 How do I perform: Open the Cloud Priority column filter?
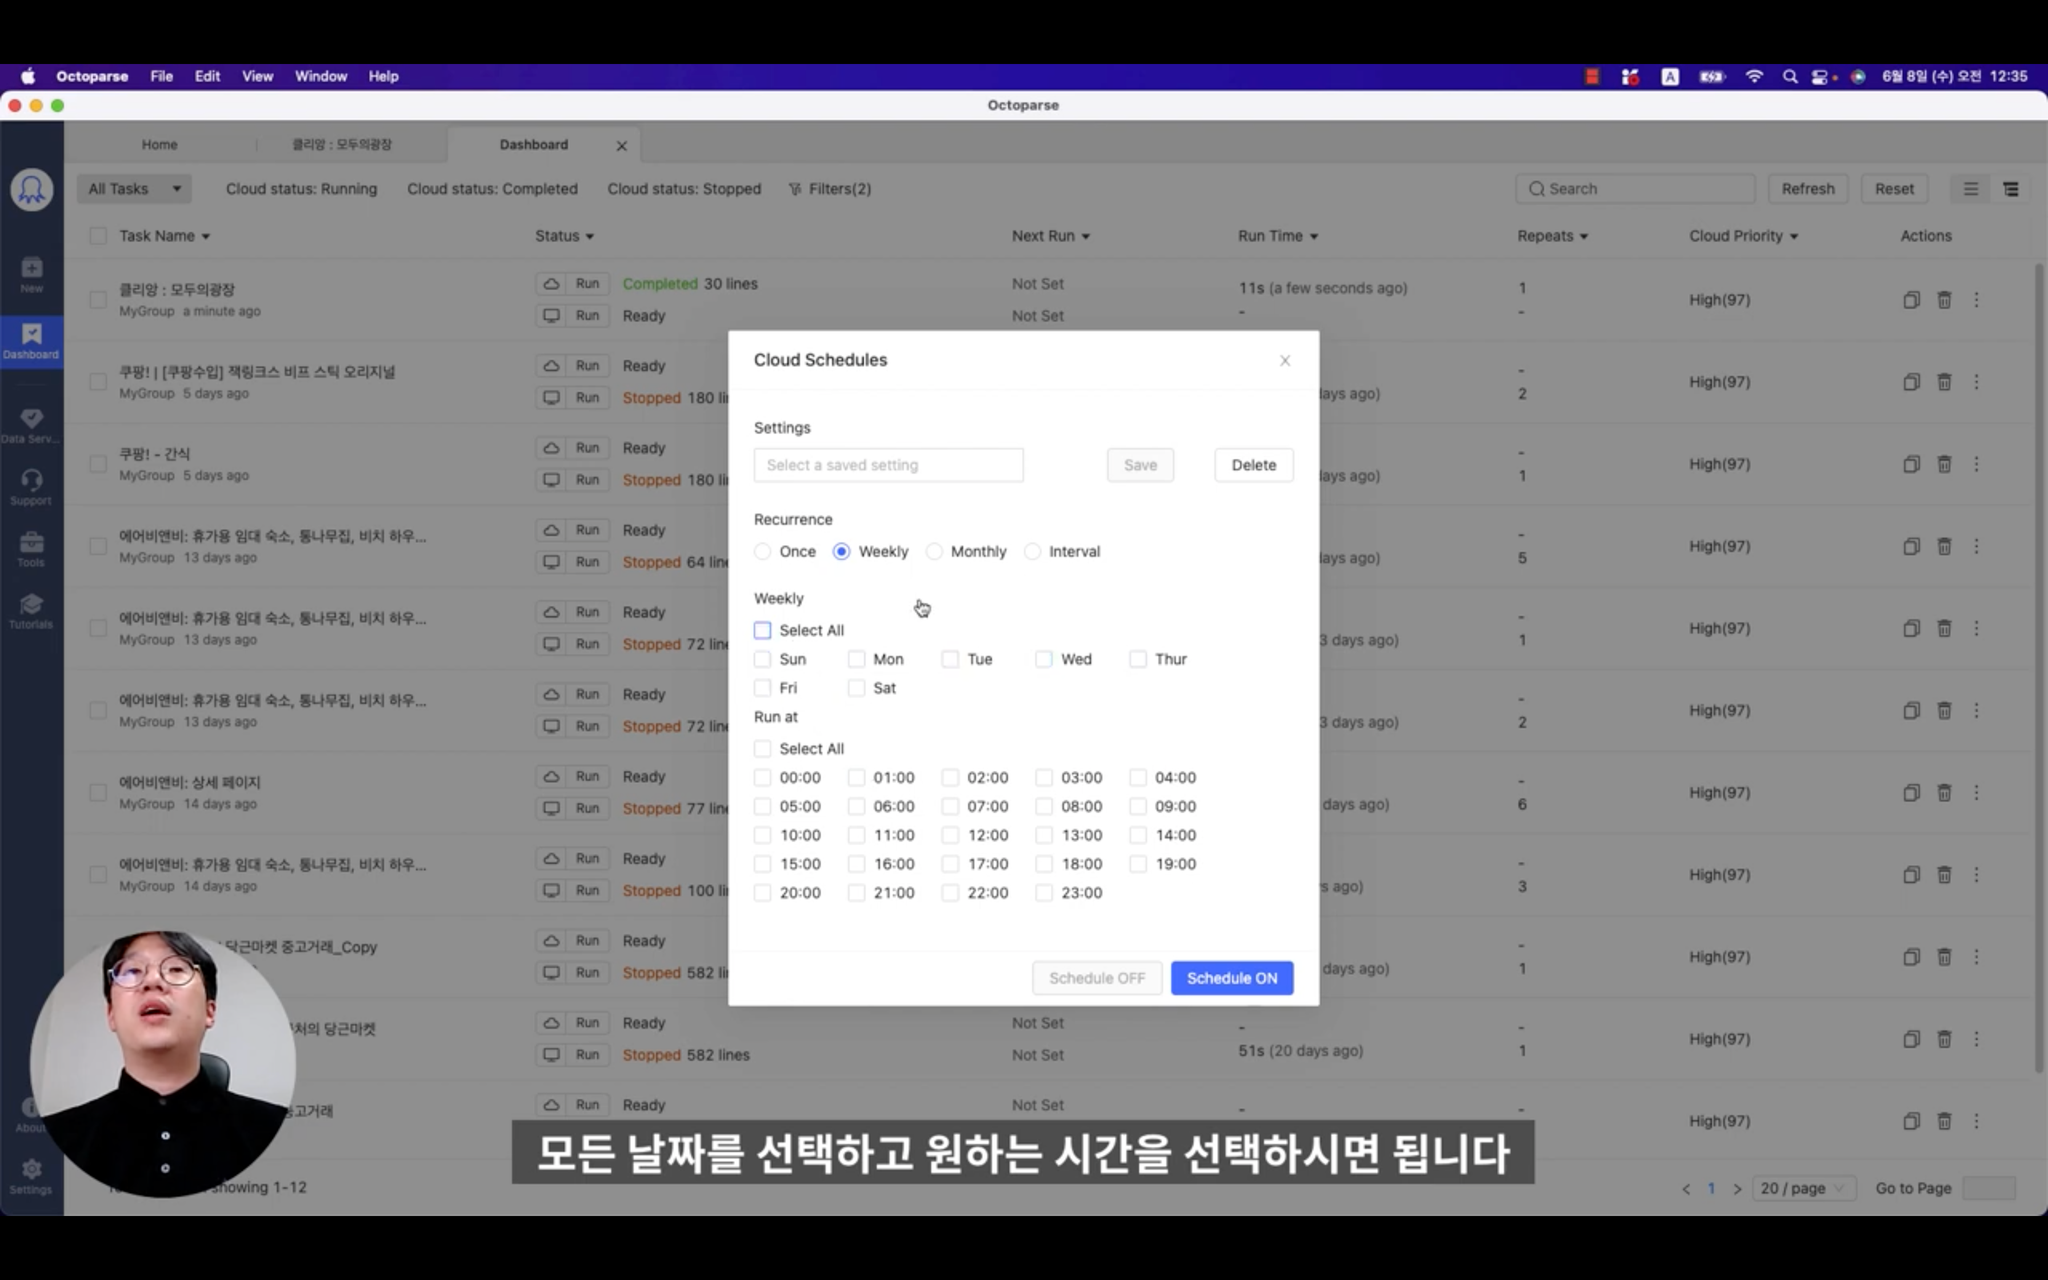click(1744, 236)
